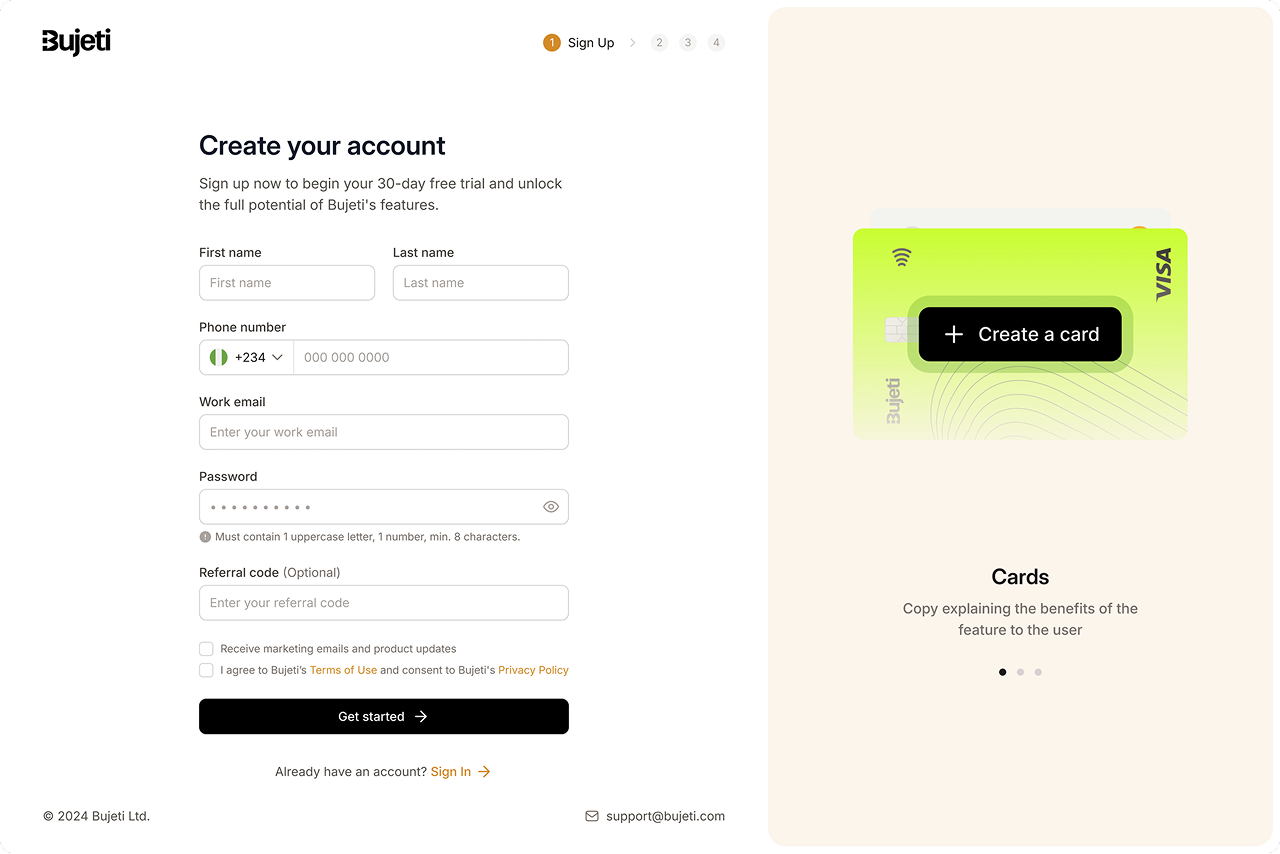Click the Bujeti logo
Screen dimensions: 1280x854
pos(76,42)
